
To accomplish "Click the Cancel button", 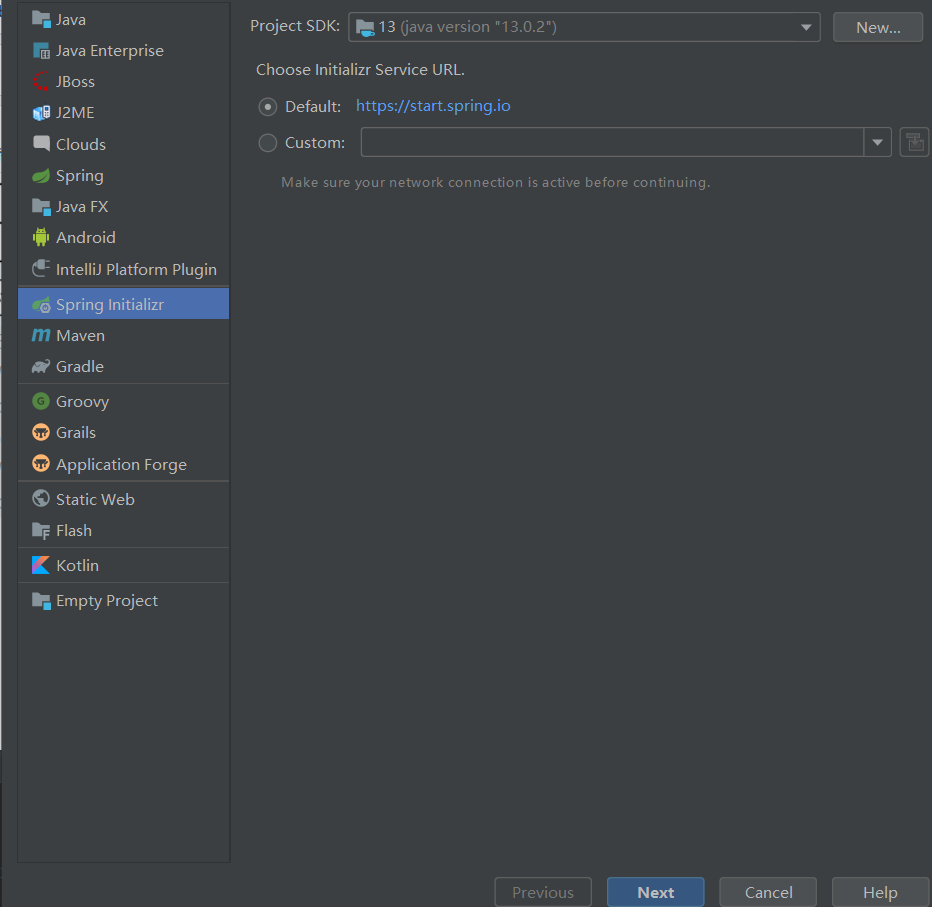I will [768, 892].
